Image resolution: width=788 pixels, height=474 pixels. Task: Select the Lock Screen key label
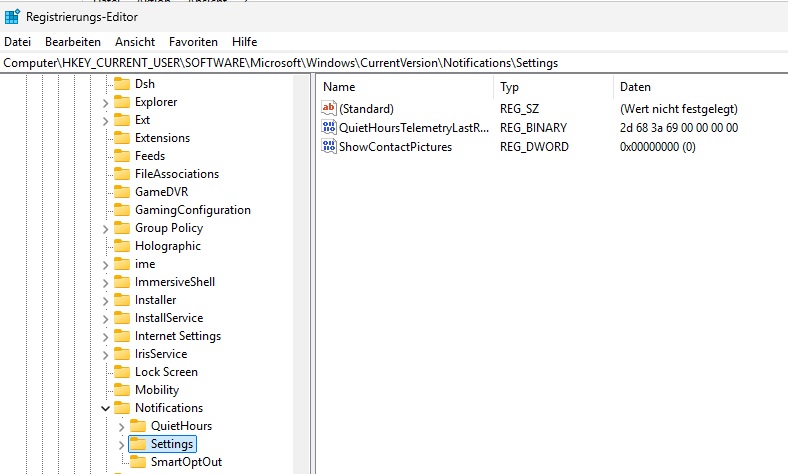tap(166, 372)
